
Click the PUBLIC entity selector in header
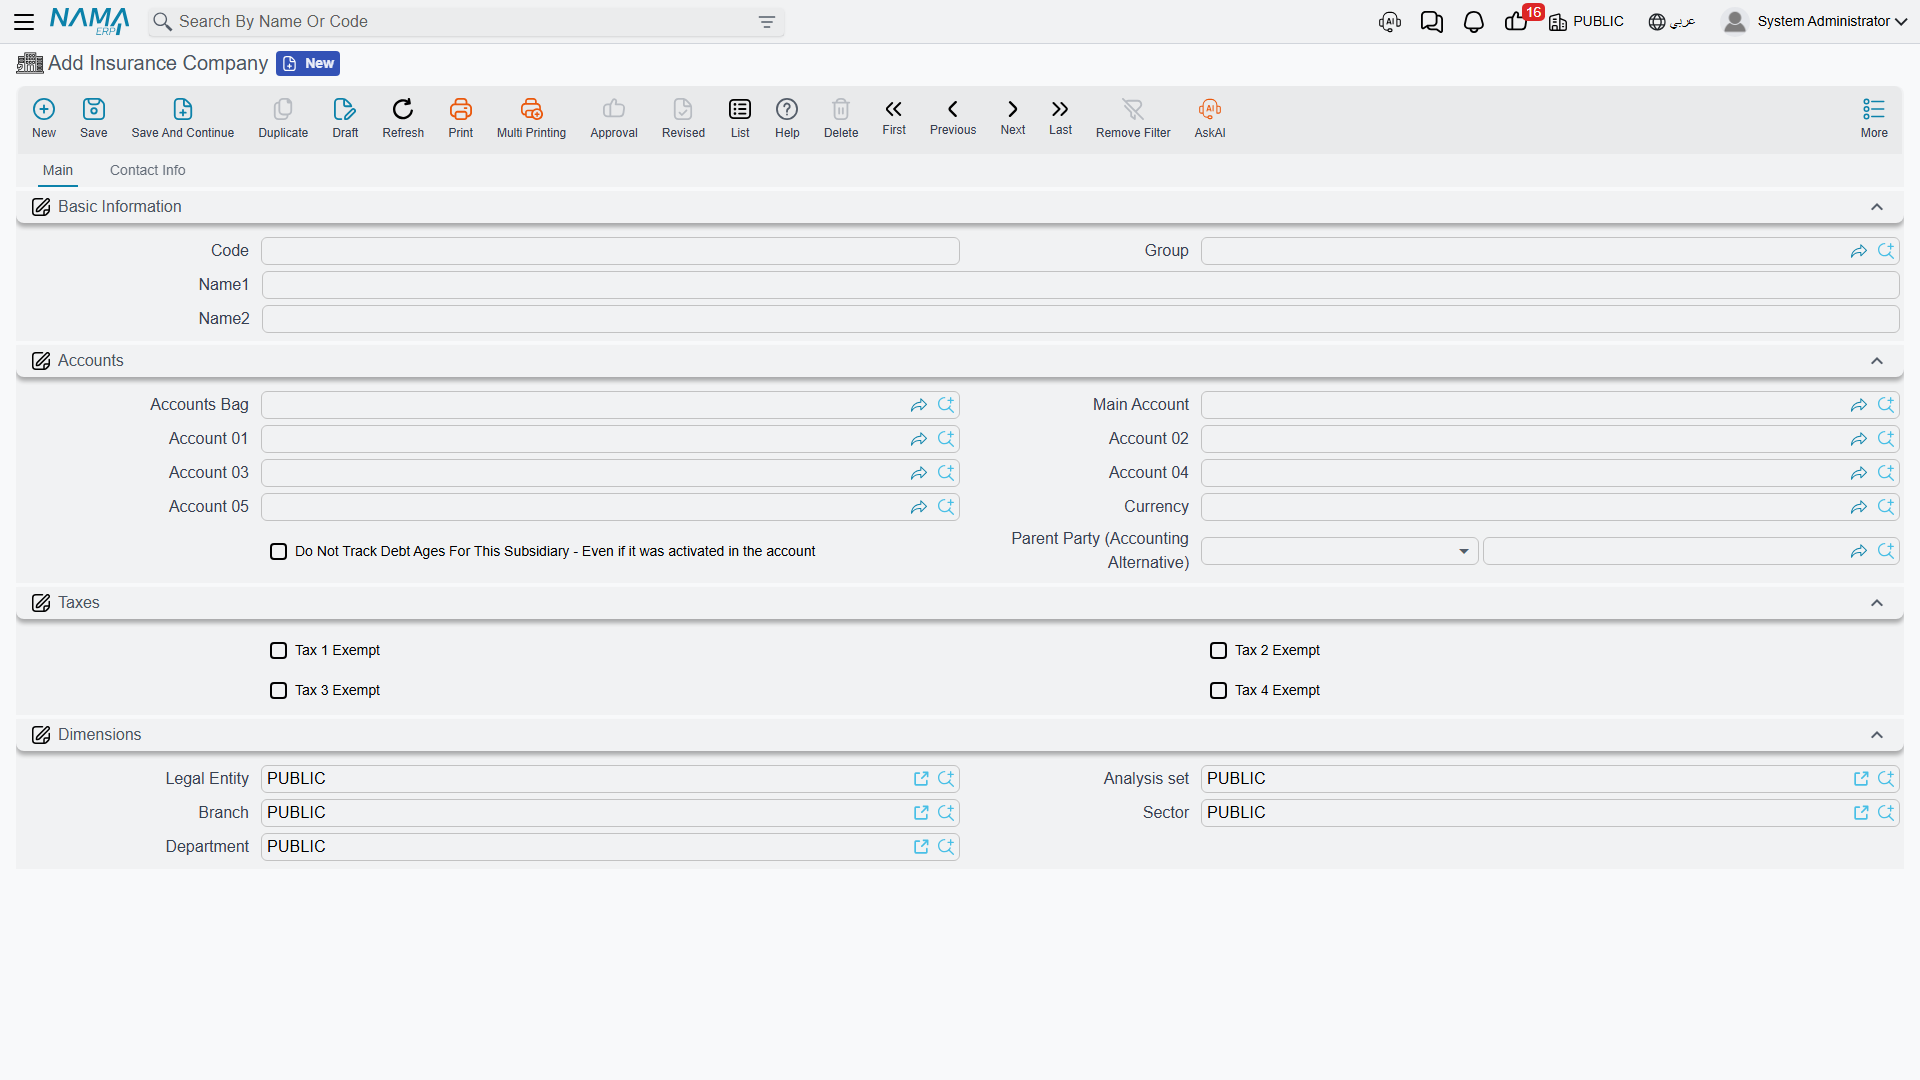point(1587,21)
